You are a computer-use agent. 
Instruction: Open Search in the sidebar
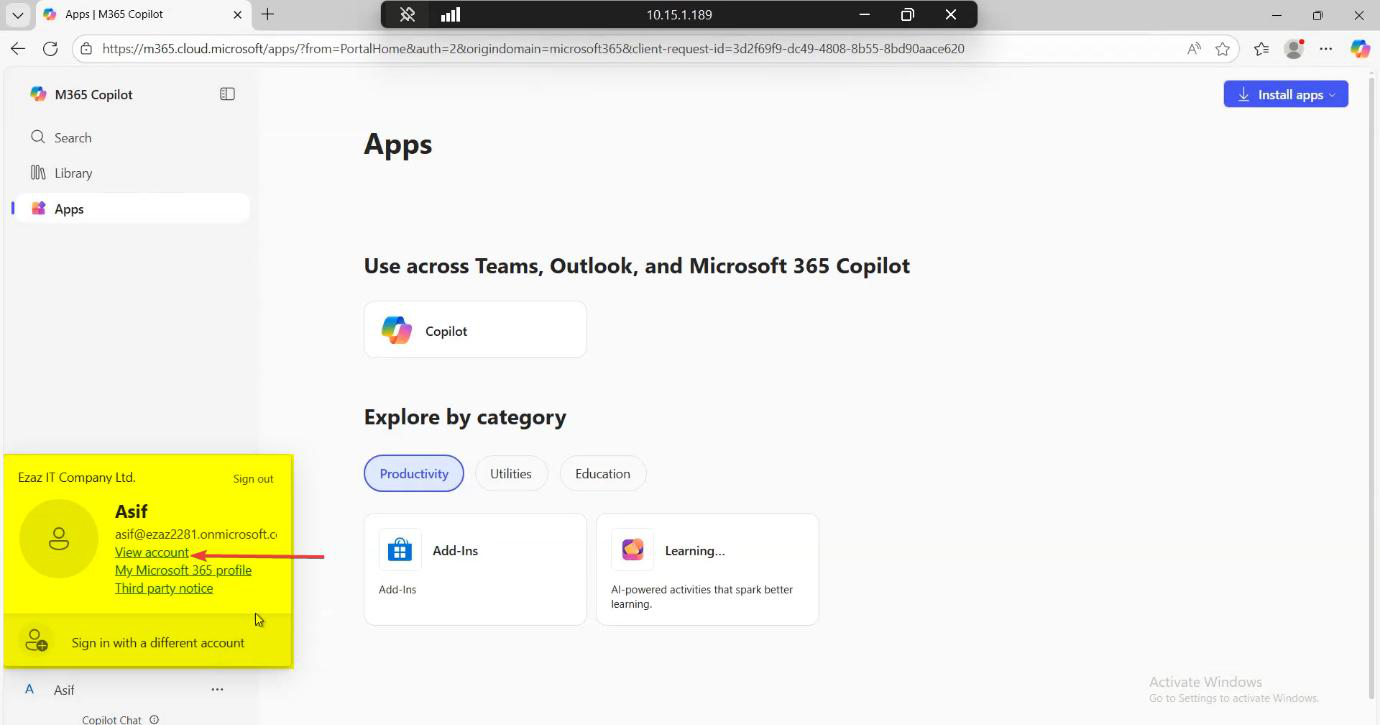pos(130,137)
